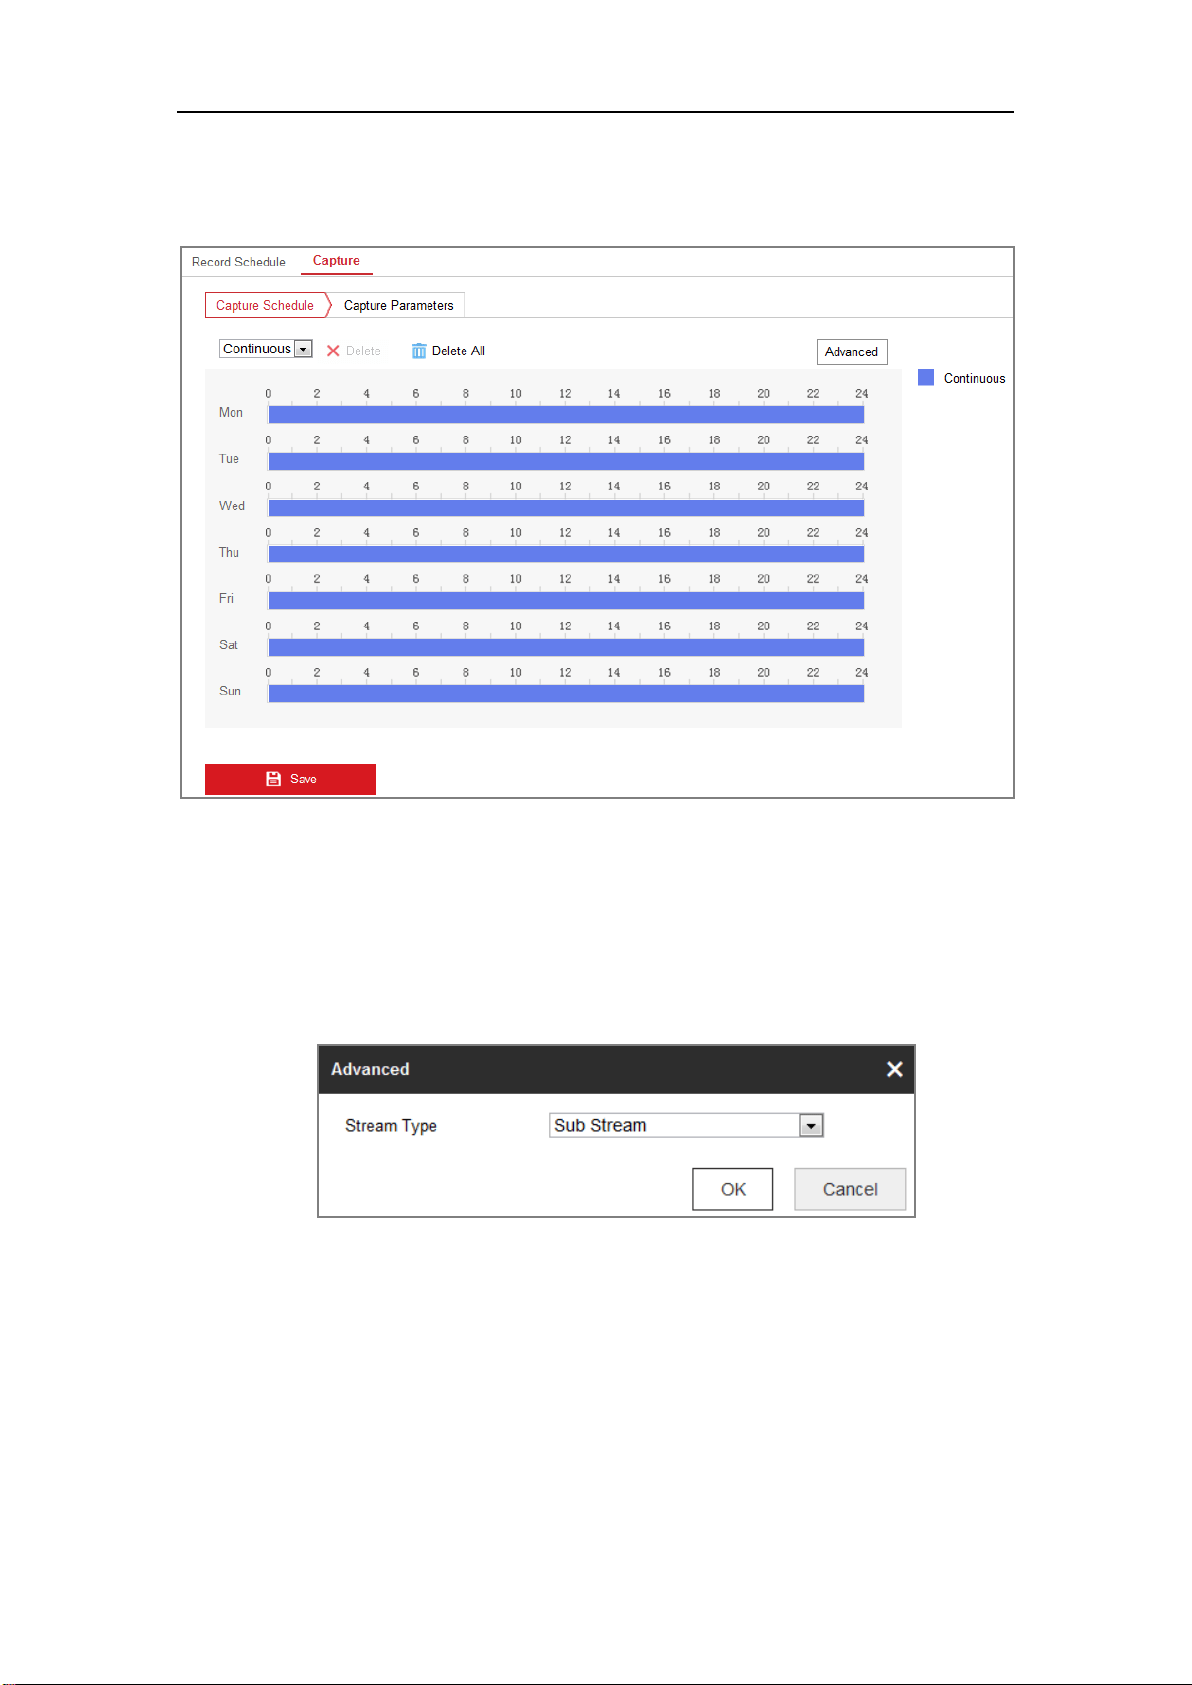The width and height of the screenshot is (1192, 1685).
Task: Click the Fri day label
Action: 226,599
